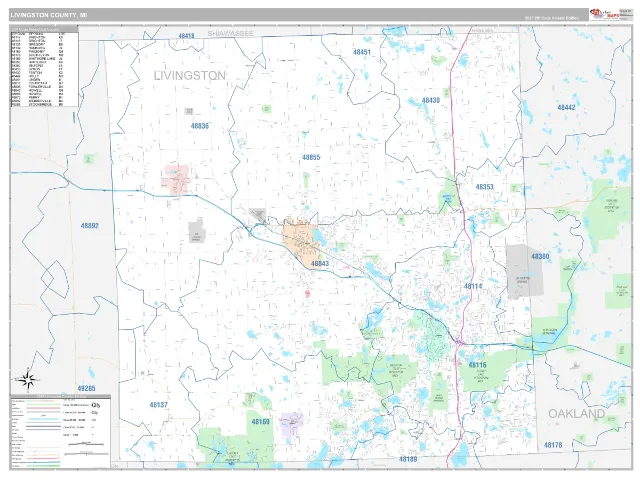
Task: Select ZIP code label 48843
Action: click(x=320, y=263)
